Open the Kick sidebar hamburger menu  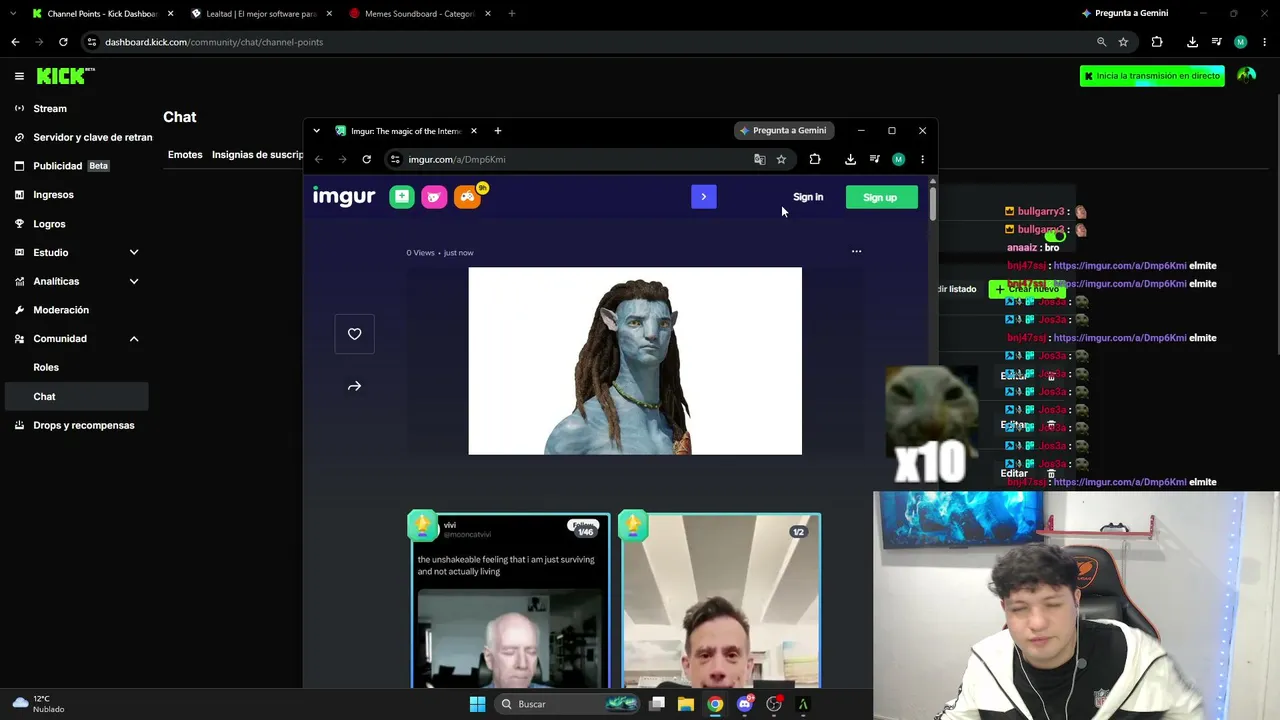click(19, 76)
